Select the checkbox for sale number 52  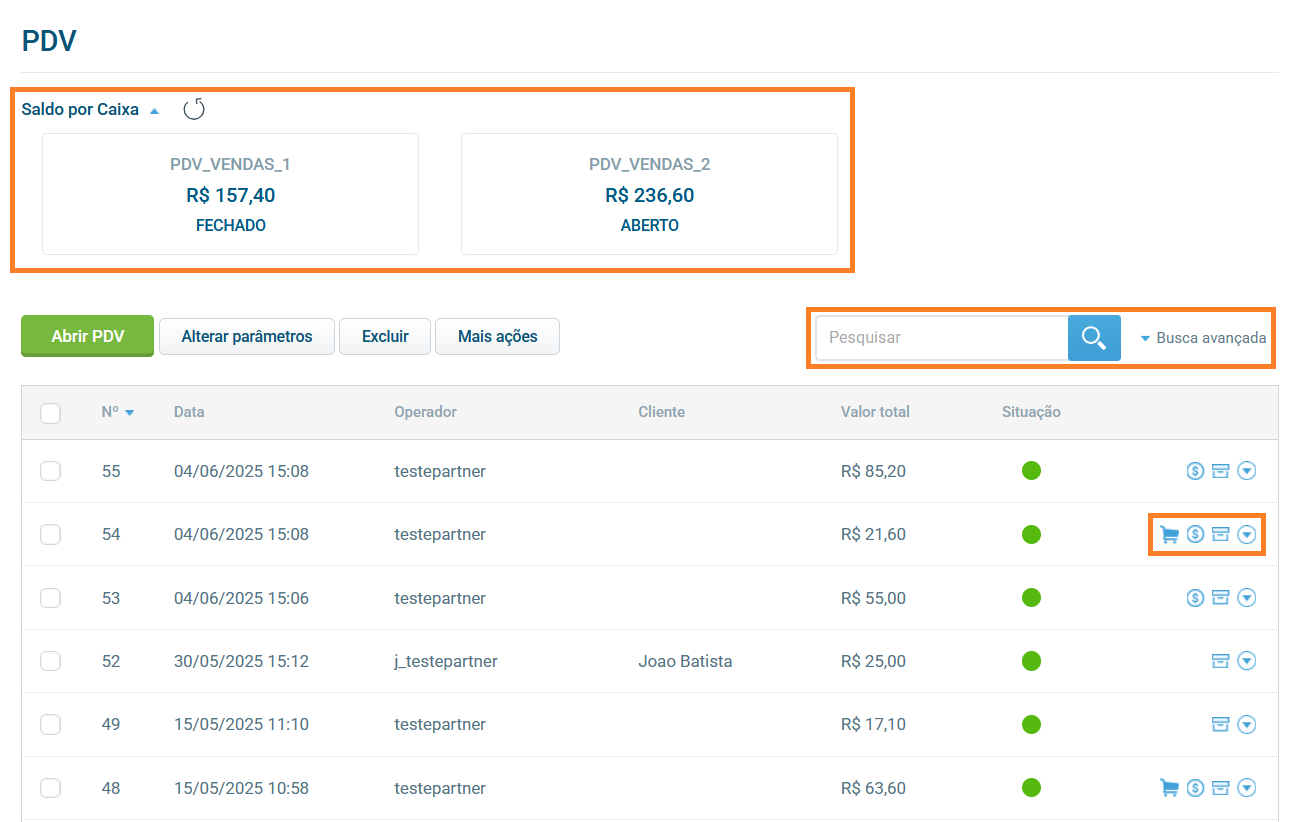tap(51, 661)
